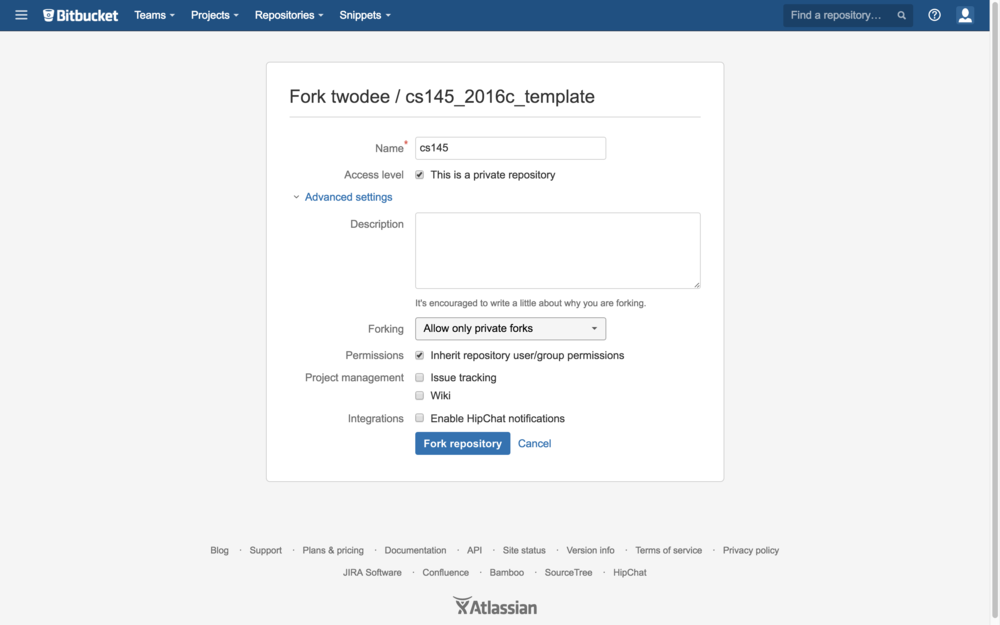Enable the Wiki checkbox

pyautogui.click(x=420, y=396)
